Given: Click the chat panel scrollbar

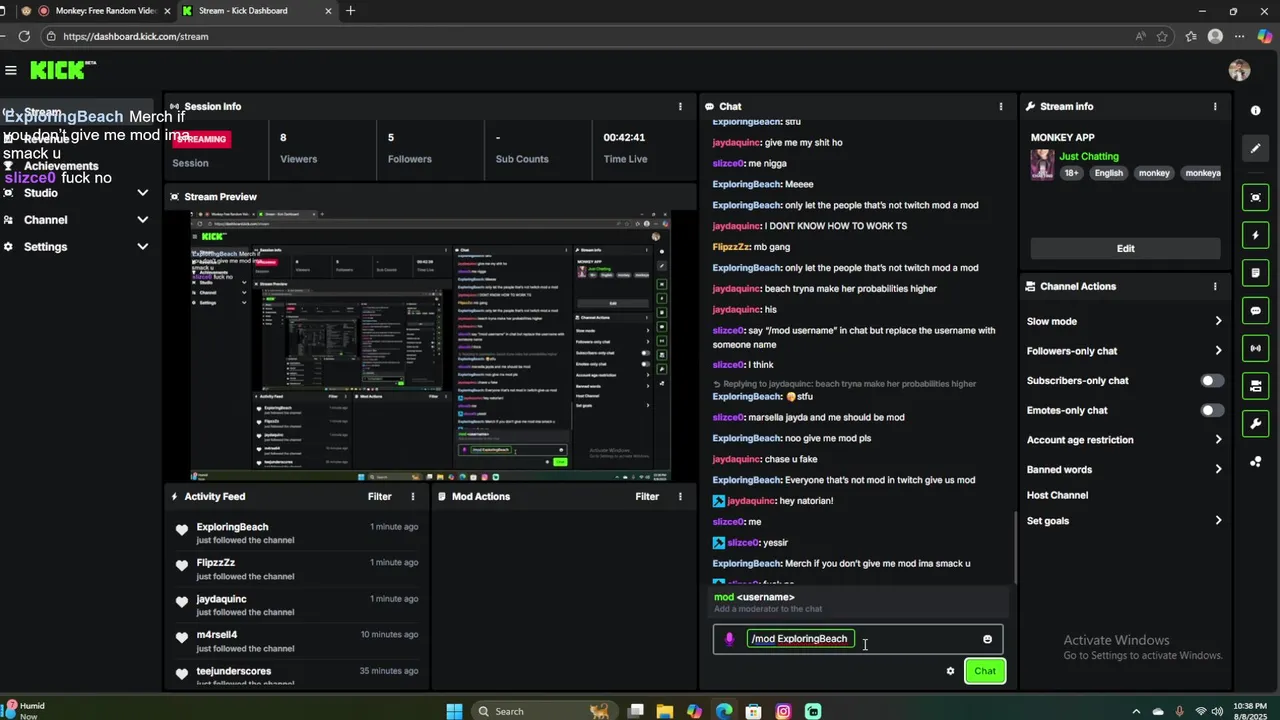Looking at the screenshot, I should click(1015, 548).
